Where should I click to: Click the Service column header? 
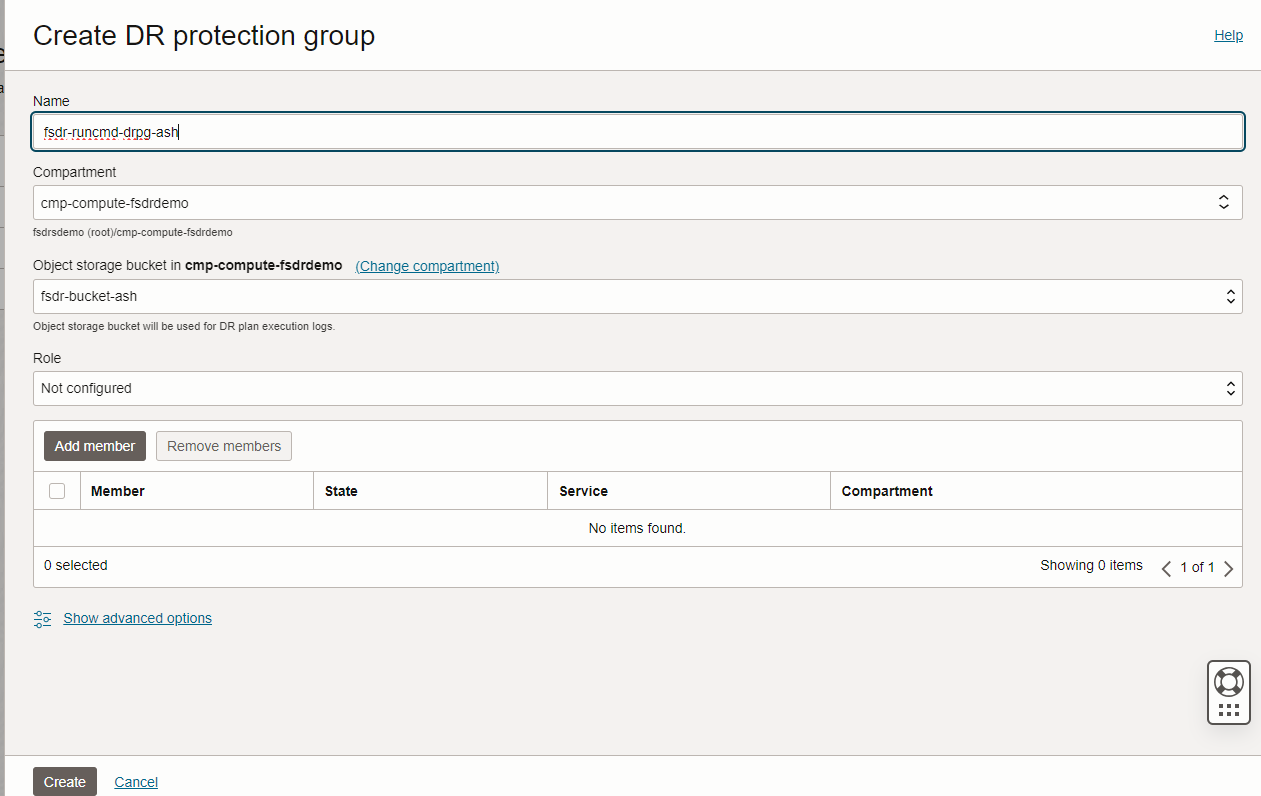point(584,491)
